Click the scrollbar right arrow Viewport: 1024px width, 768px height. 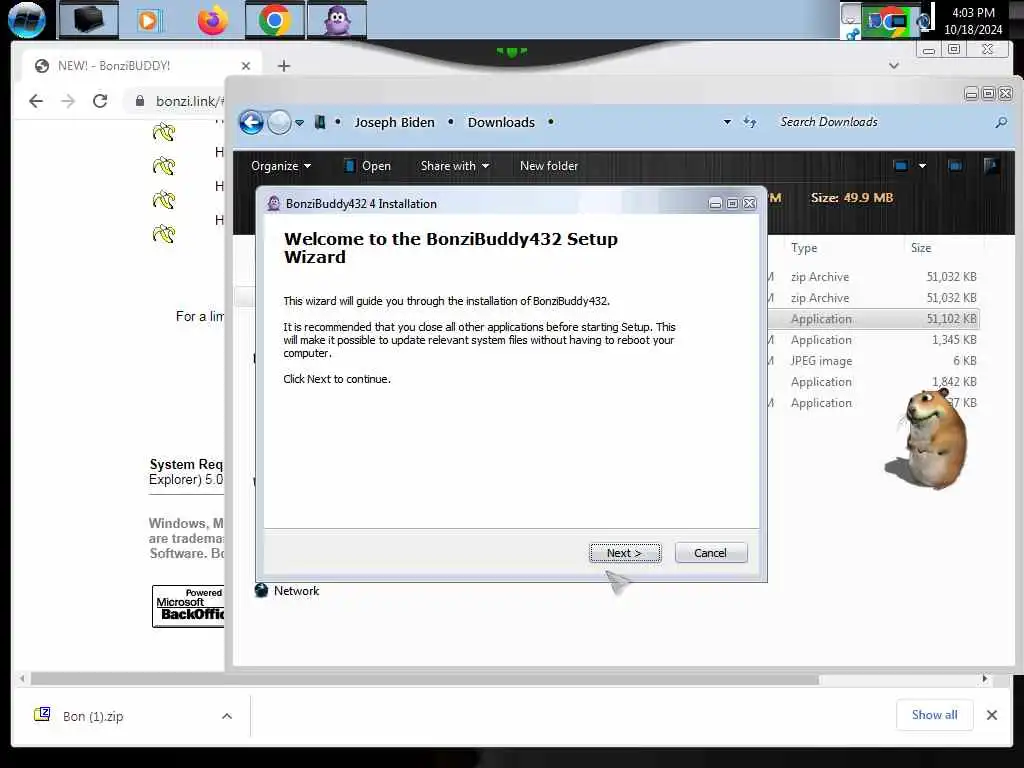click(x=985, y=679)
